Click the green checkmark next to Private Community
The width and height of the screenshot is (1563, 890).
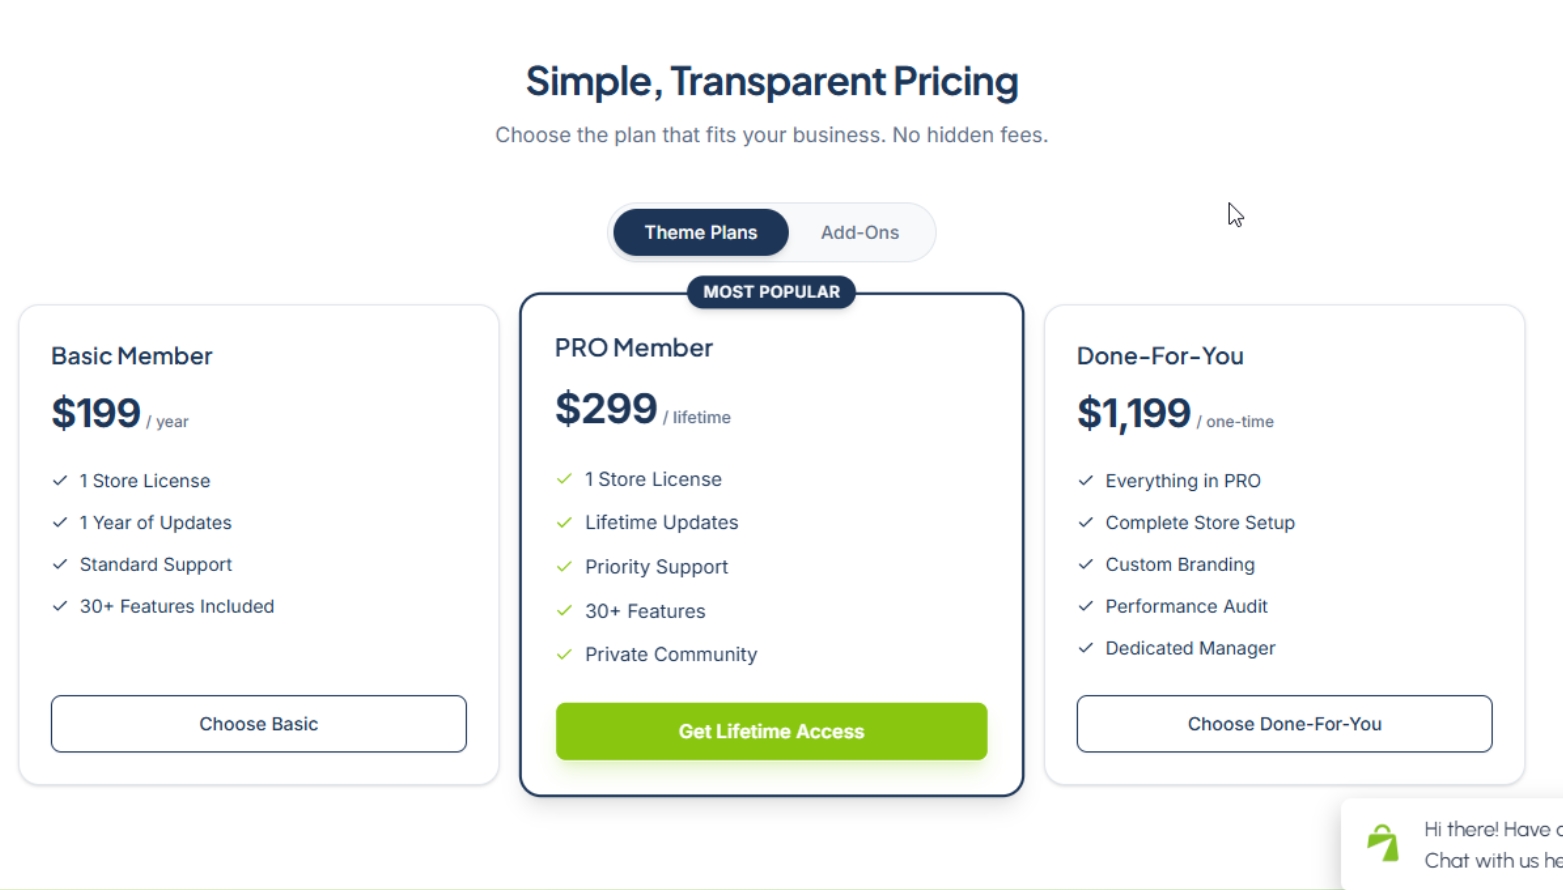pos(563,654)
